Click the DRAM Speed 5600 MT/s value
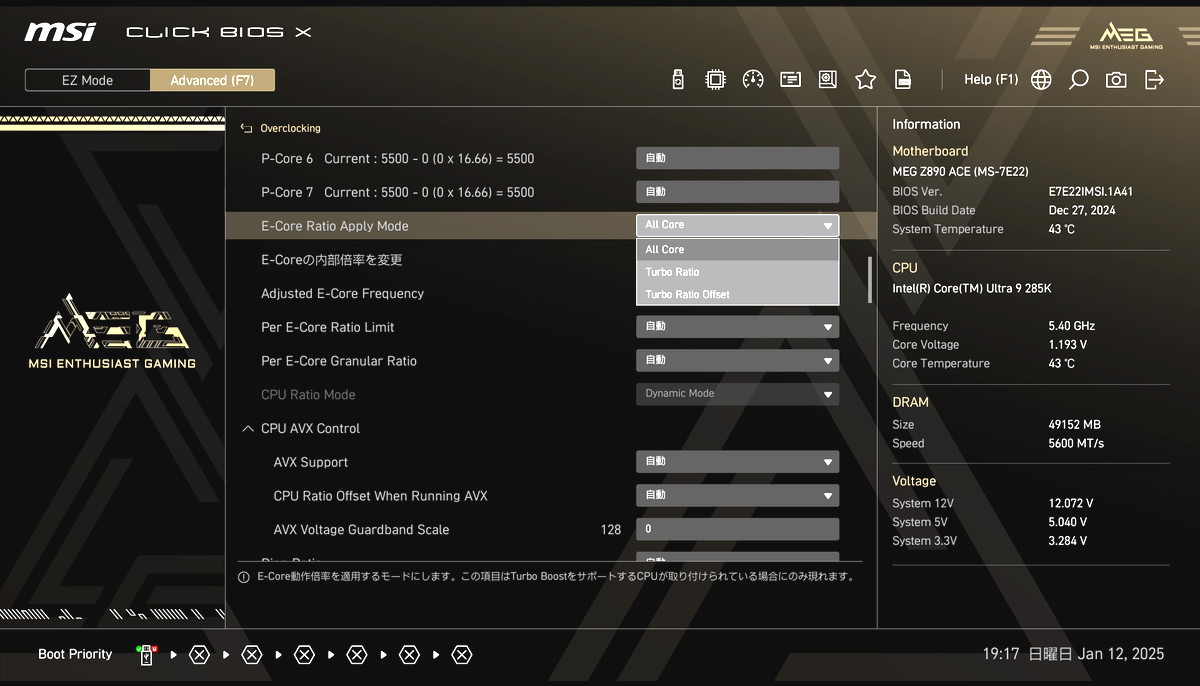Image resolution: width=1200 pixels, height=686 pixels. [x=1078, y=444]
